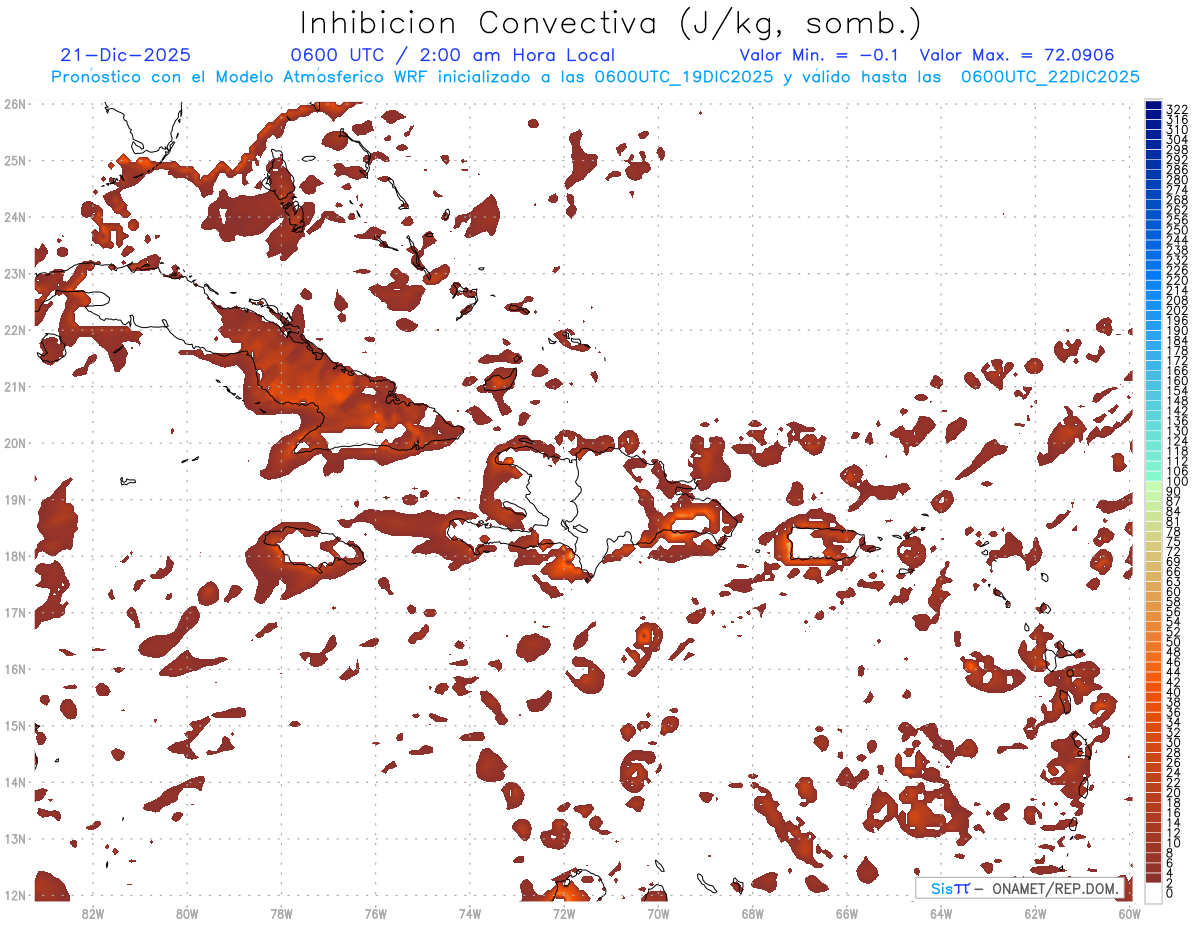Viewport: 1200px width, 927px height.
Task: Click the "68W" longitude label
Action: pos(752,913)
